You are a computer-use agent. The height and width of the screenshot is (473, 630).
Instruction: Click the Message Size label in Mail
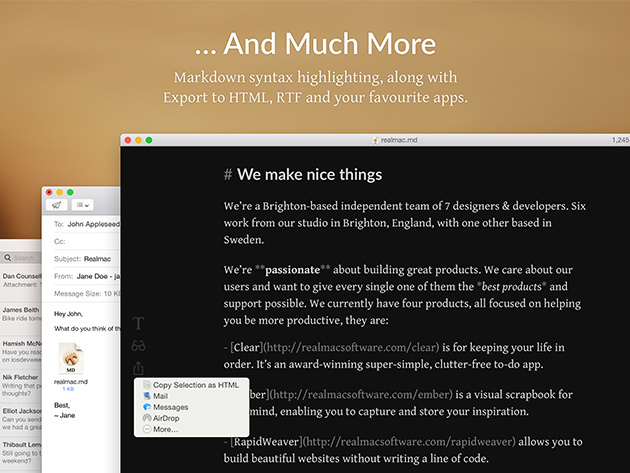click(78, 293)
